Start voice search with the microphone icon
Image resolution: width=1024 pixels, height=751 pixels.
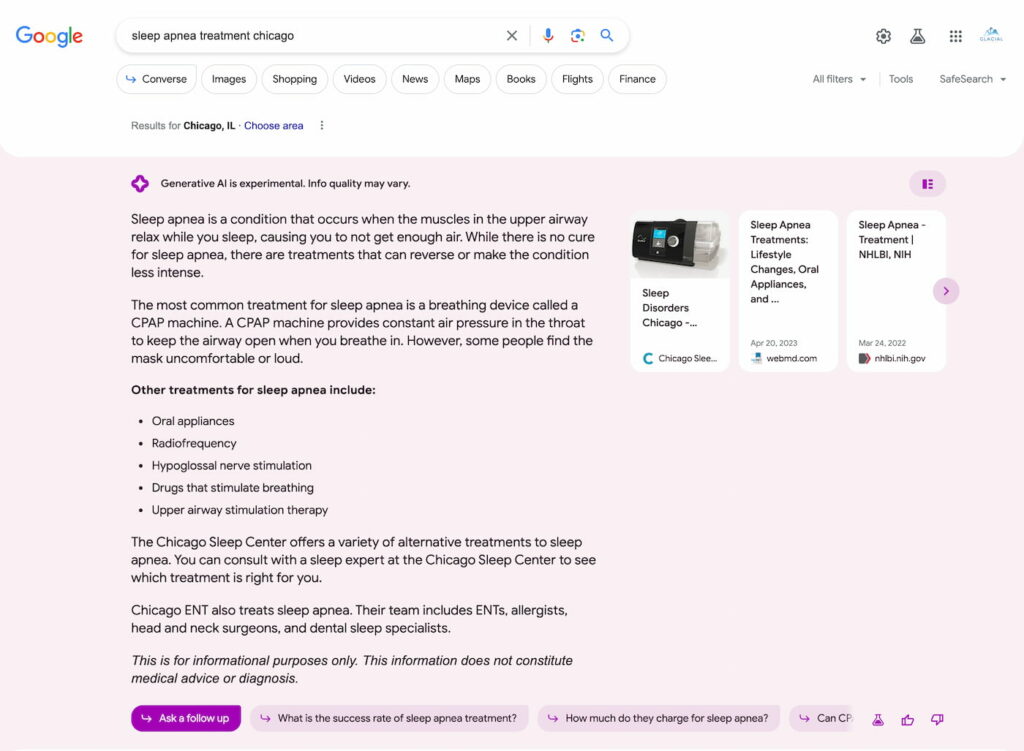tap(548, 35)
